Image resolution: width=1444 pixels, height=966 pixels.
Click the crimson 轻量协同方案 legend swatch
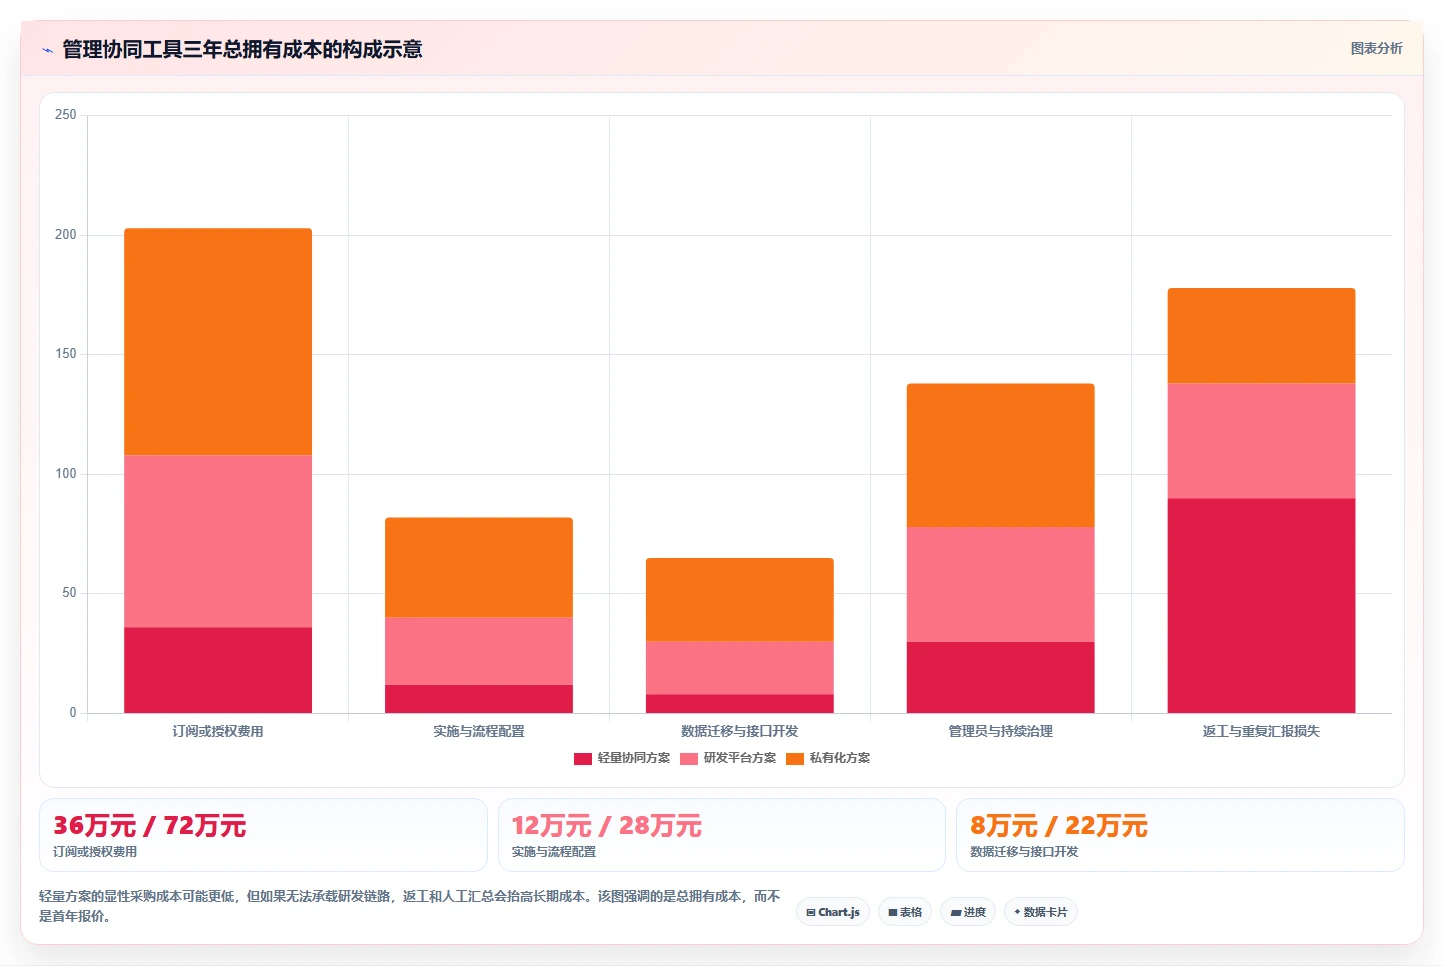tap(583, 758)
